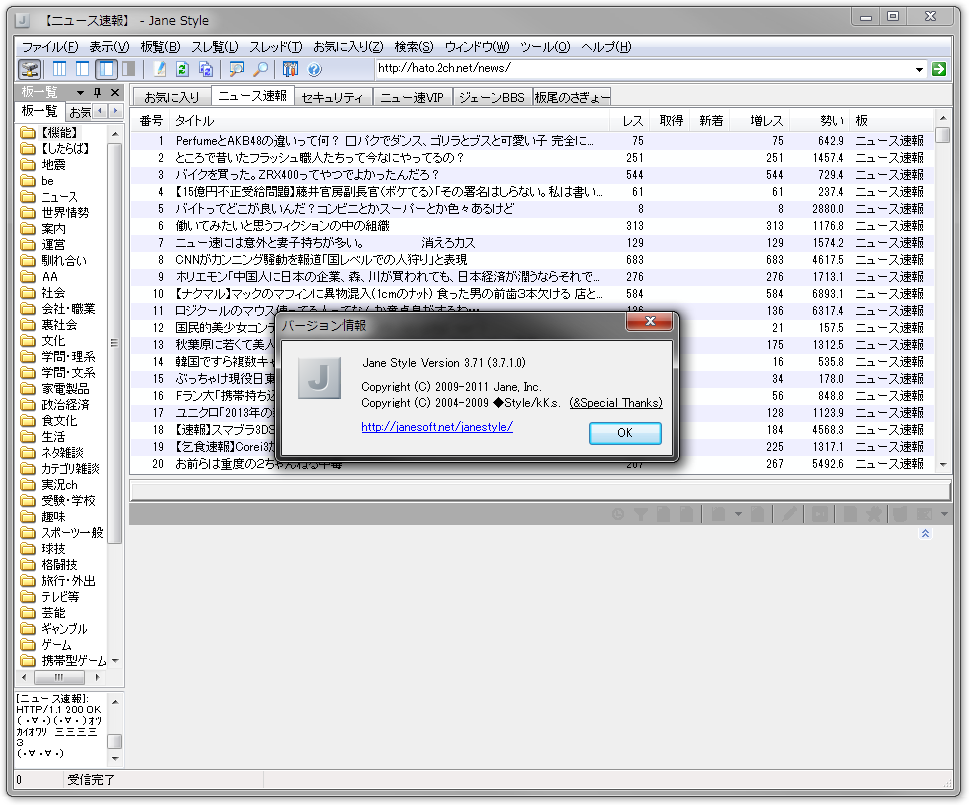Open the URL address dropdown arrow

point(920,70)
